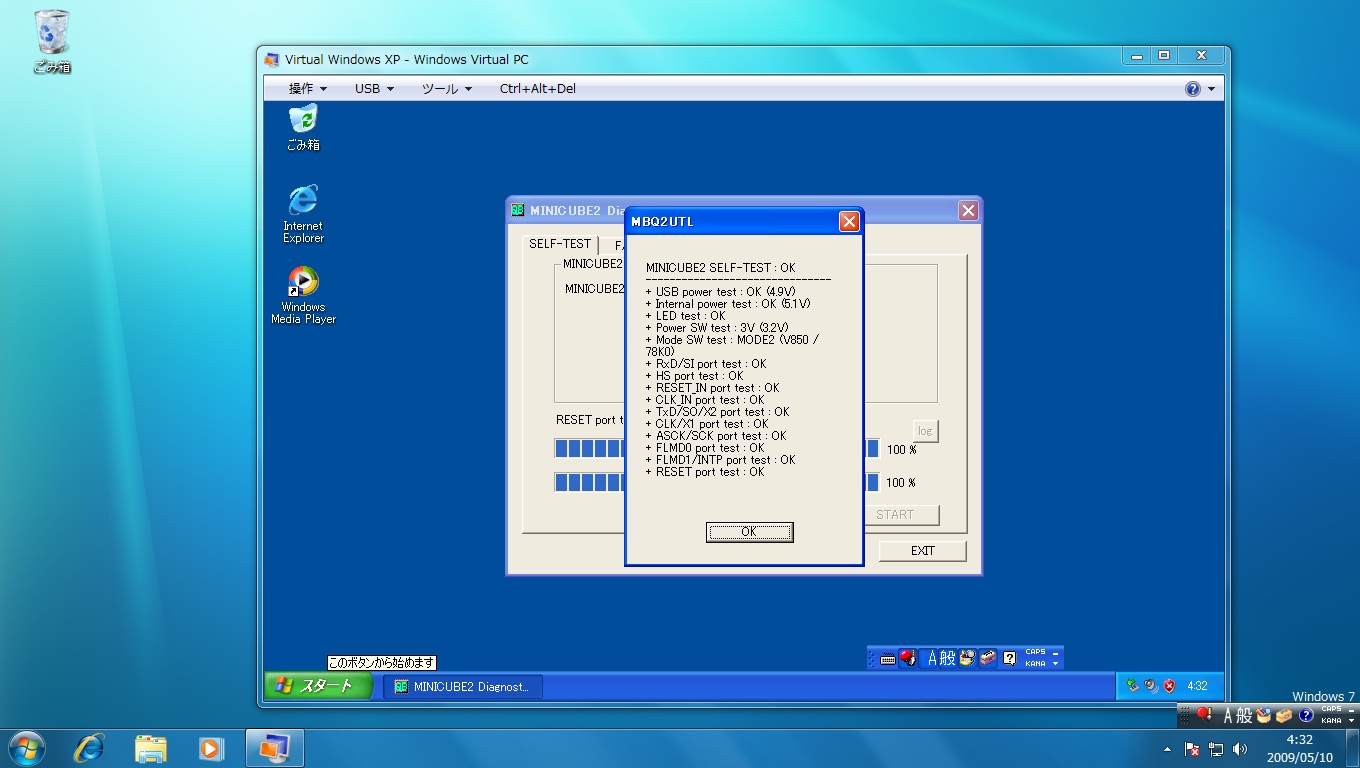Click Safely Remove Hardware icon in XP tray
This screenshot has width=1360, height=768.
(1133, 686)
